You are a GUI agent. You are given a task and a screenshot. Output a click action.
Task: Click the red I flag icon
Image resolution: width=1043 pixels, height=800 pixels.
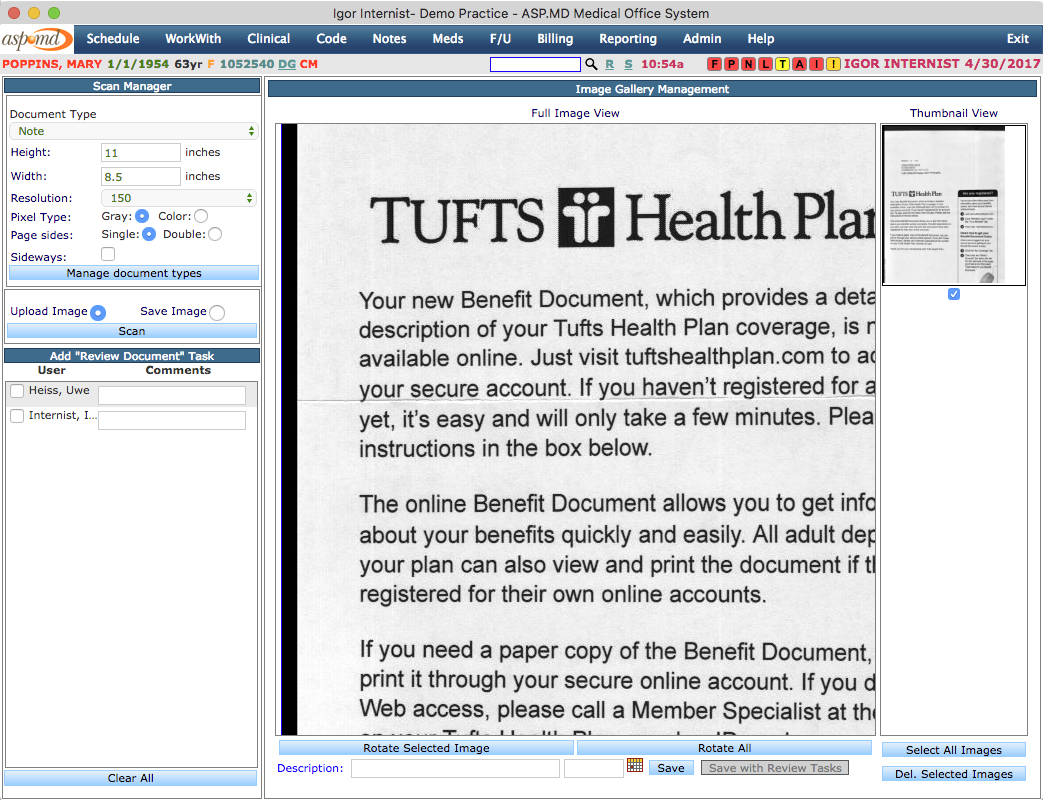pos(816,64)
